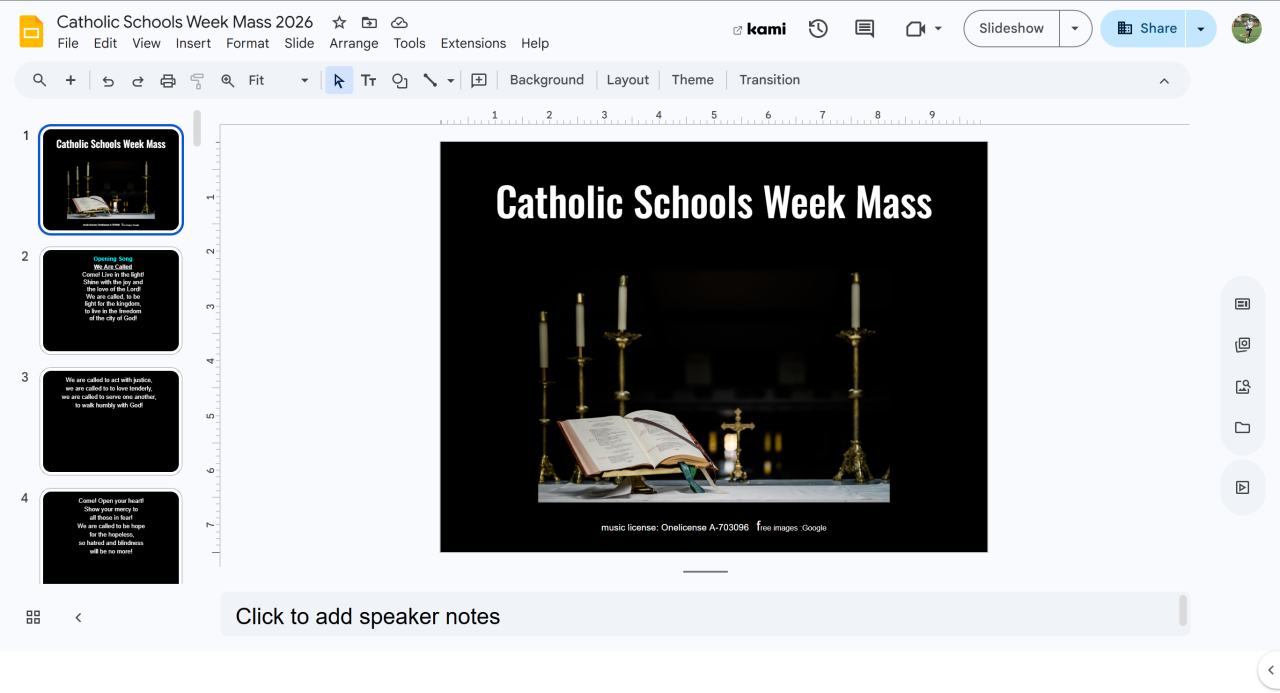This screenshot has height=693, width=1280.
Task: Add a comment from toolbar icon
Action: [479, 80]
